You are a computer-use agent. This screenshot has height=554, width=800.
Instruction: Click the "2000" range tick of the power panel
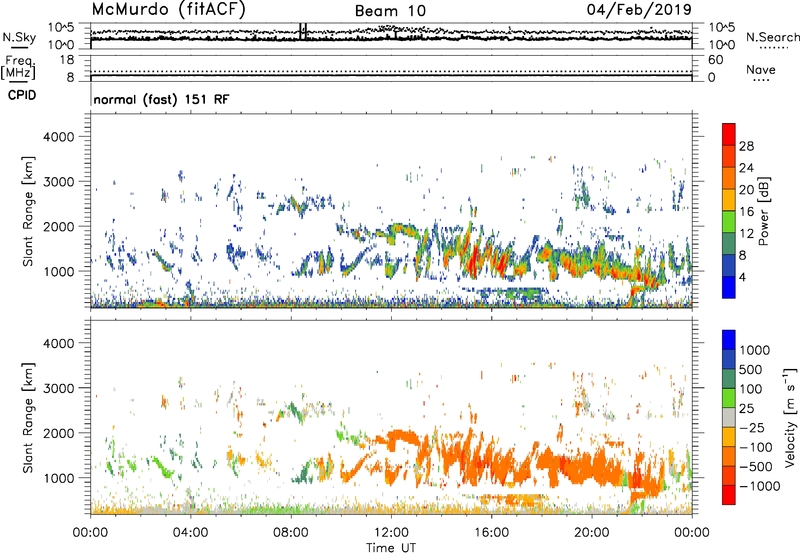(58, 226)
